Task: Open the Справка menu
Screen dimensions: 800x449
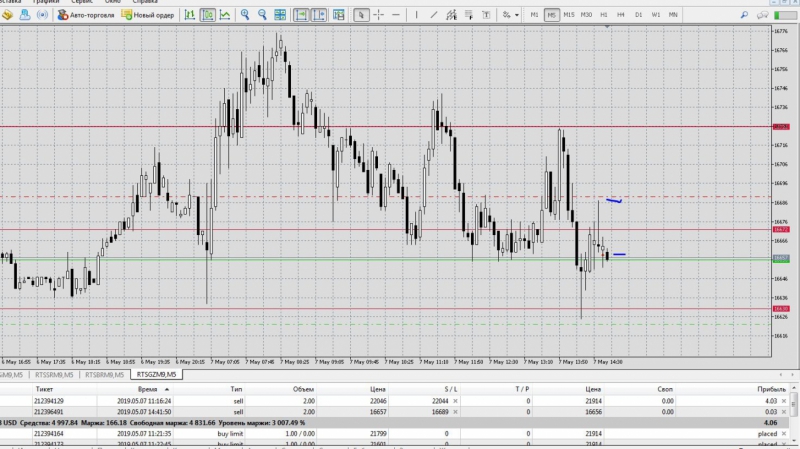Action: pos(146,2)
